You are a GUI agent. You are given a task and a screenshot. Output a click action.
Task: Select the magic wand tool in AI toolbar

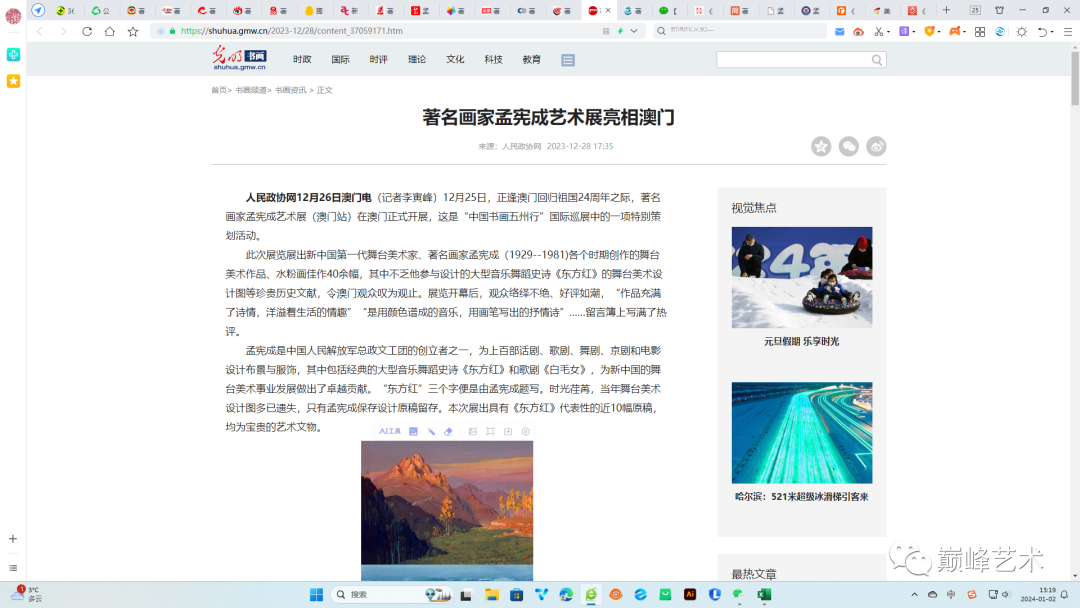[432, 431]
